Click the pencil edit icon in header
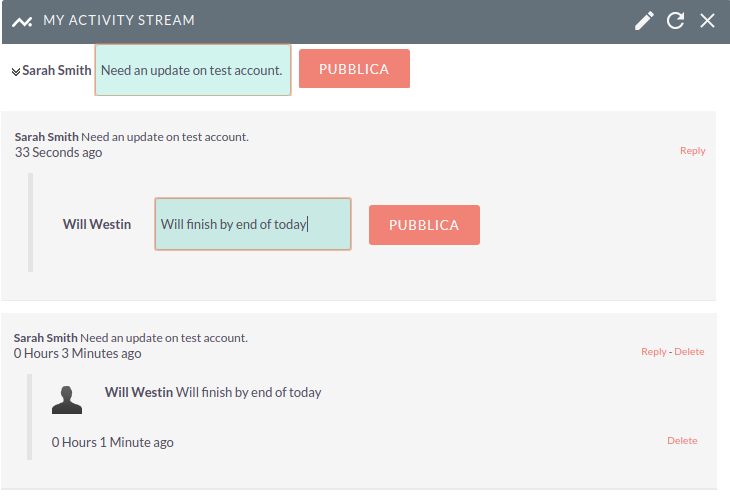Viewport: 730px width, 500px height. [645, 20]
